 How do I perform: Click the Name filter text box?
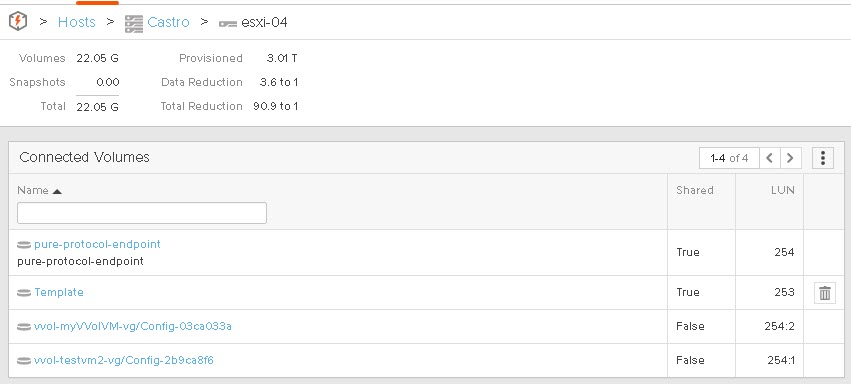[142, 213]
